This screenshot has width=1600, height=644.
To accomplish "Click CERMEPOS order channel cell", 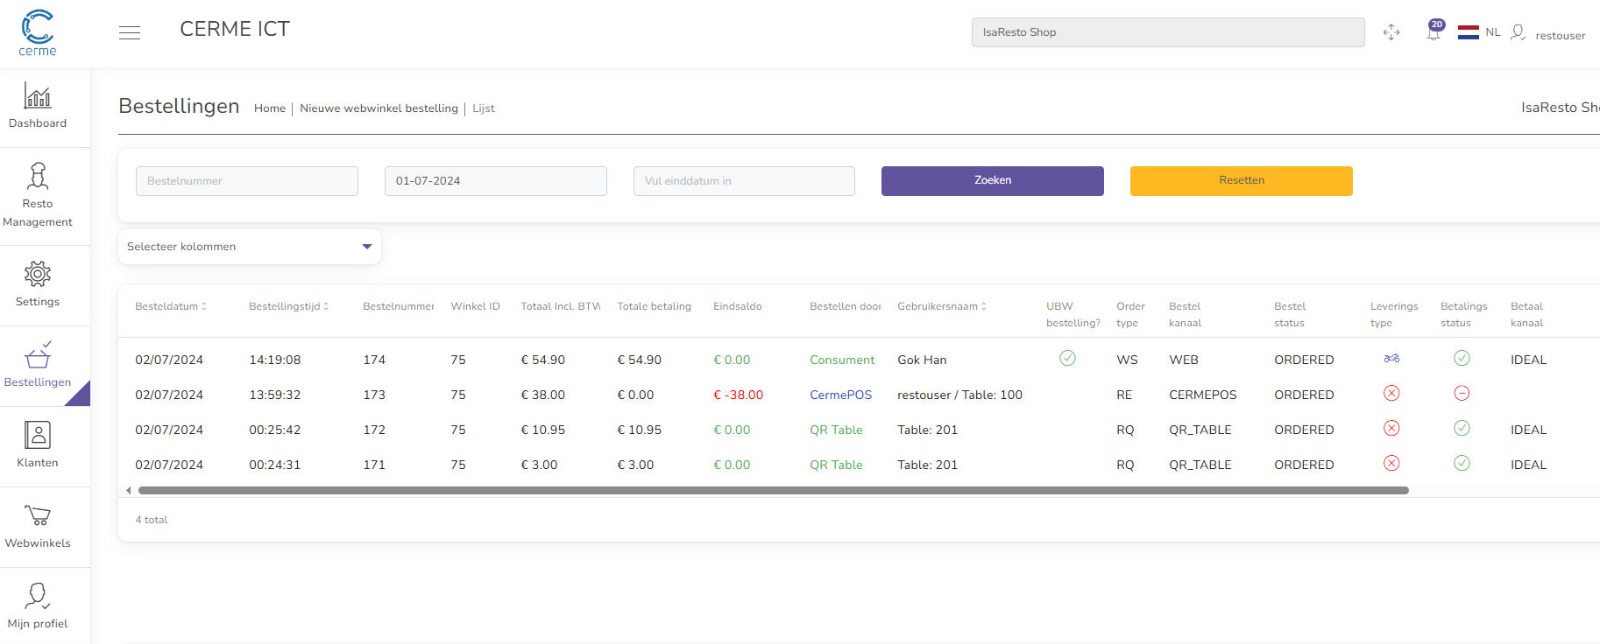I will (1203, 395).
